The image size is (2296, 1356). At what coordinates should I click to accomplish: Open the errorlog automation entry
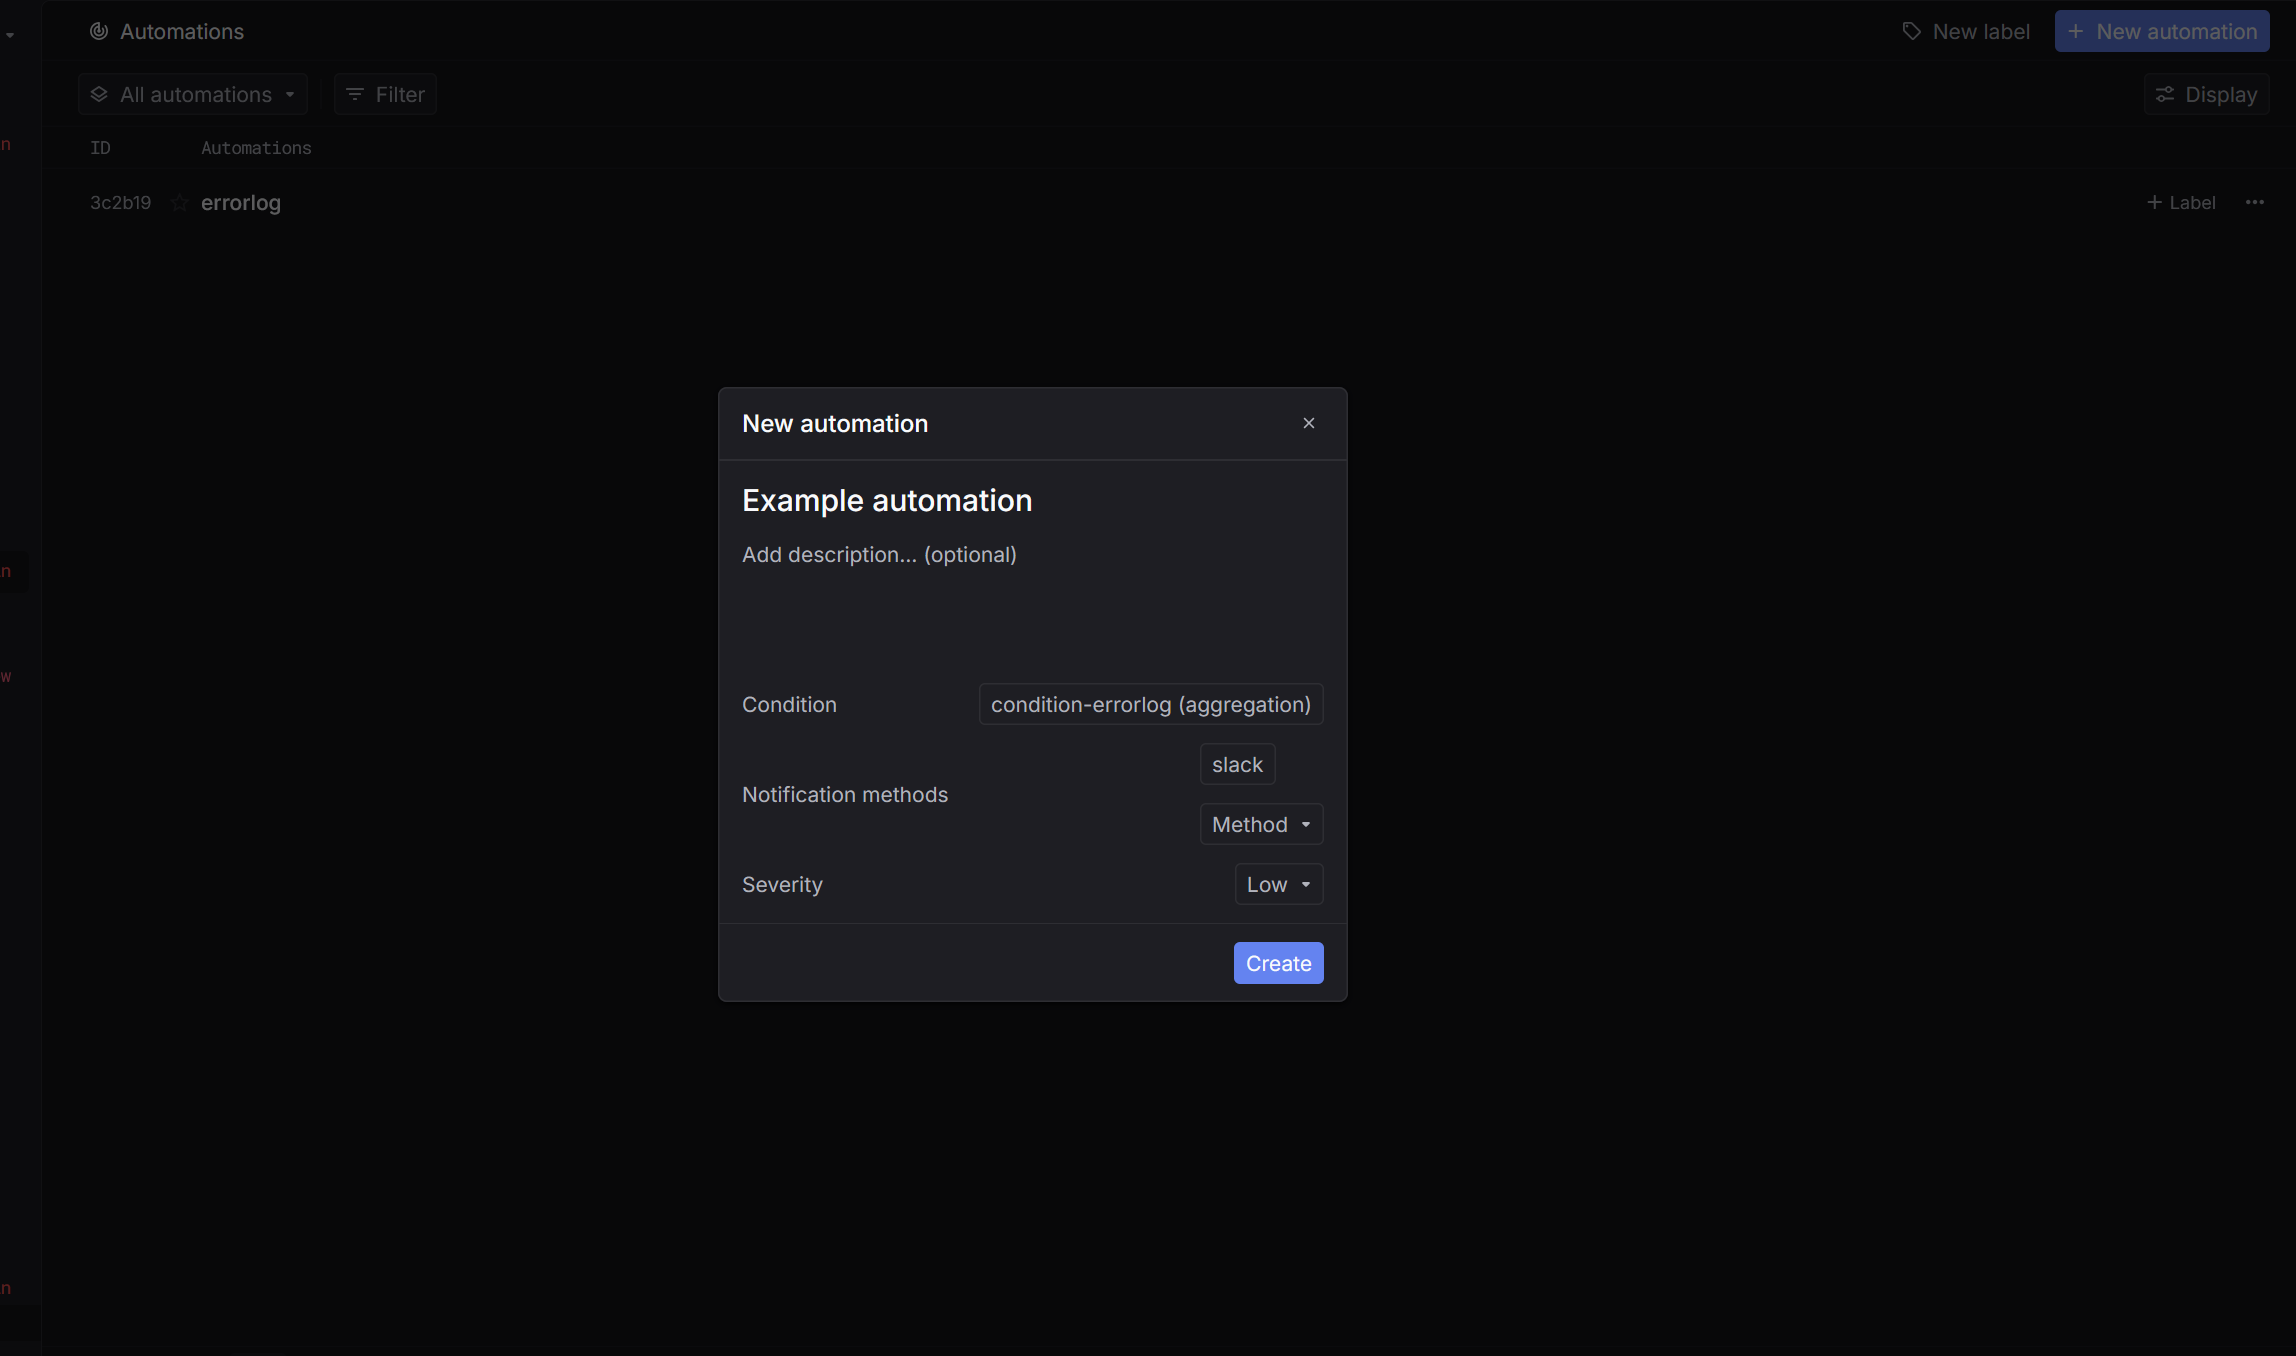[x=241, y=203]
